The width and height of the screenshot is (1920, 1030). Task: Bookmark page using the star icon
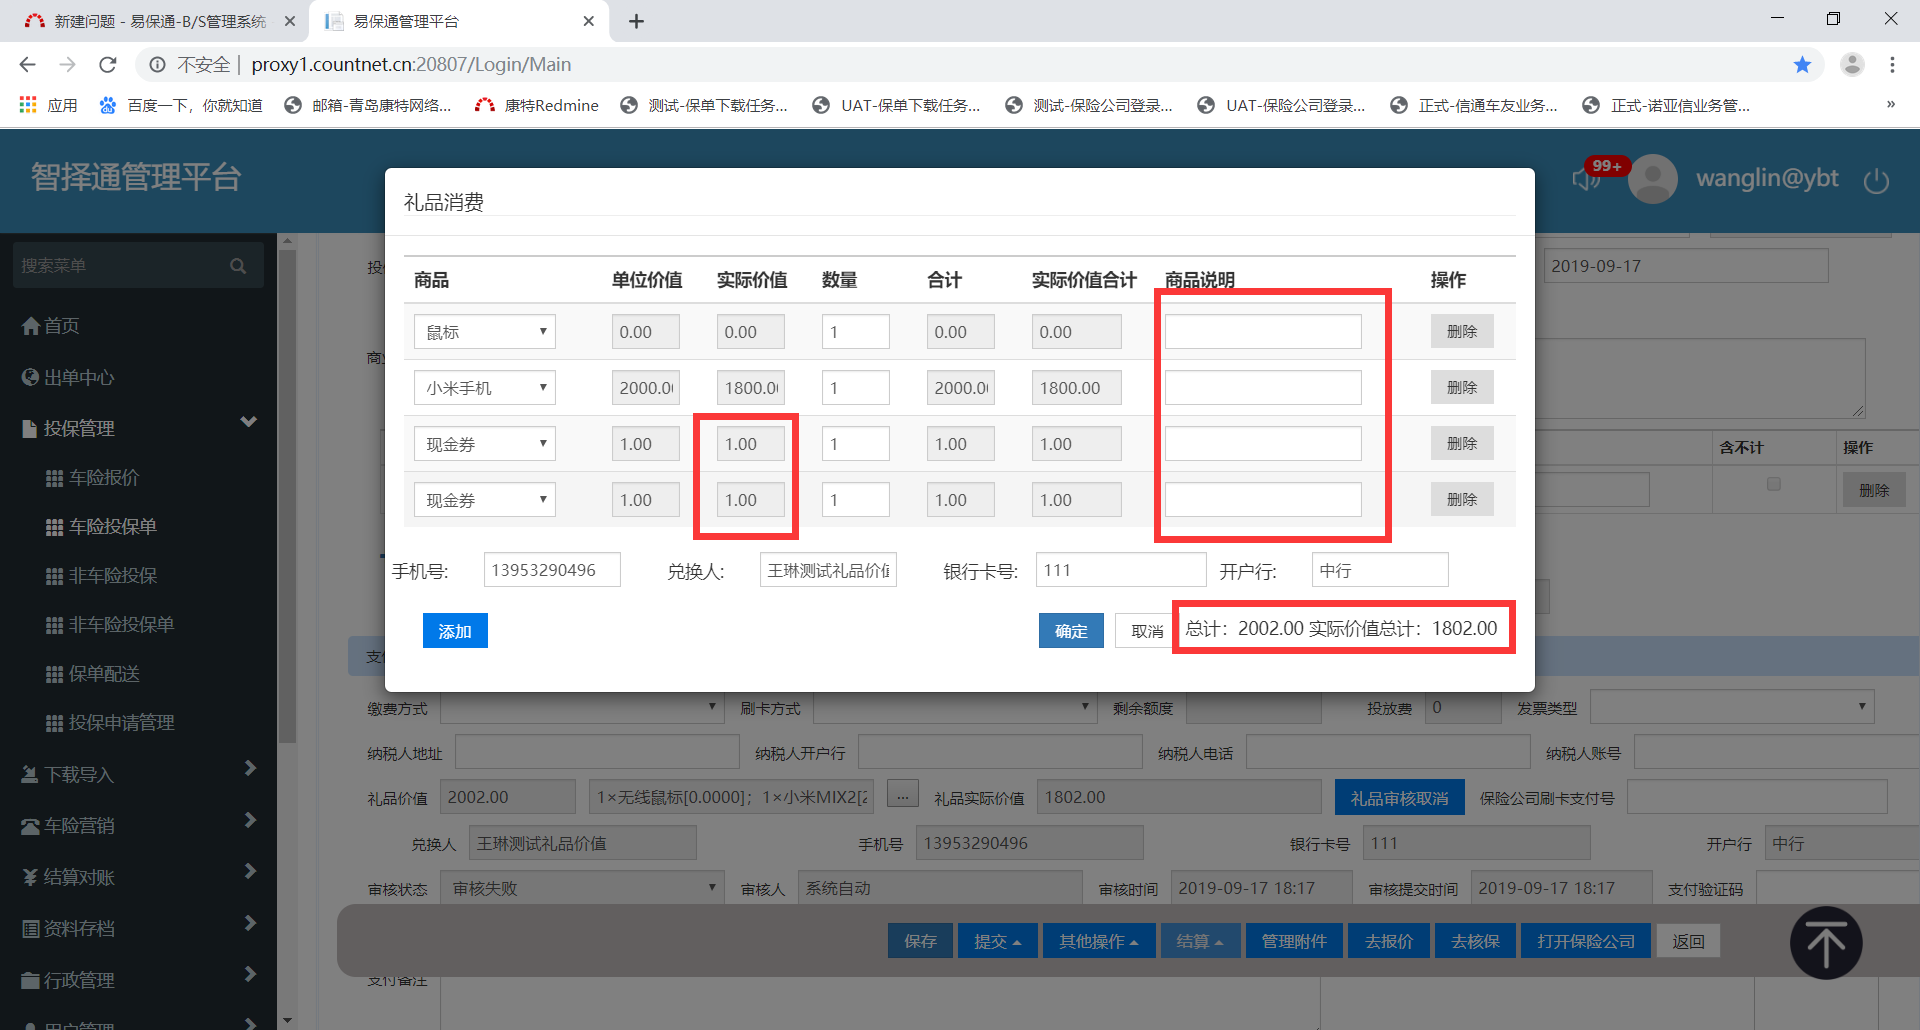point(1802,65)
